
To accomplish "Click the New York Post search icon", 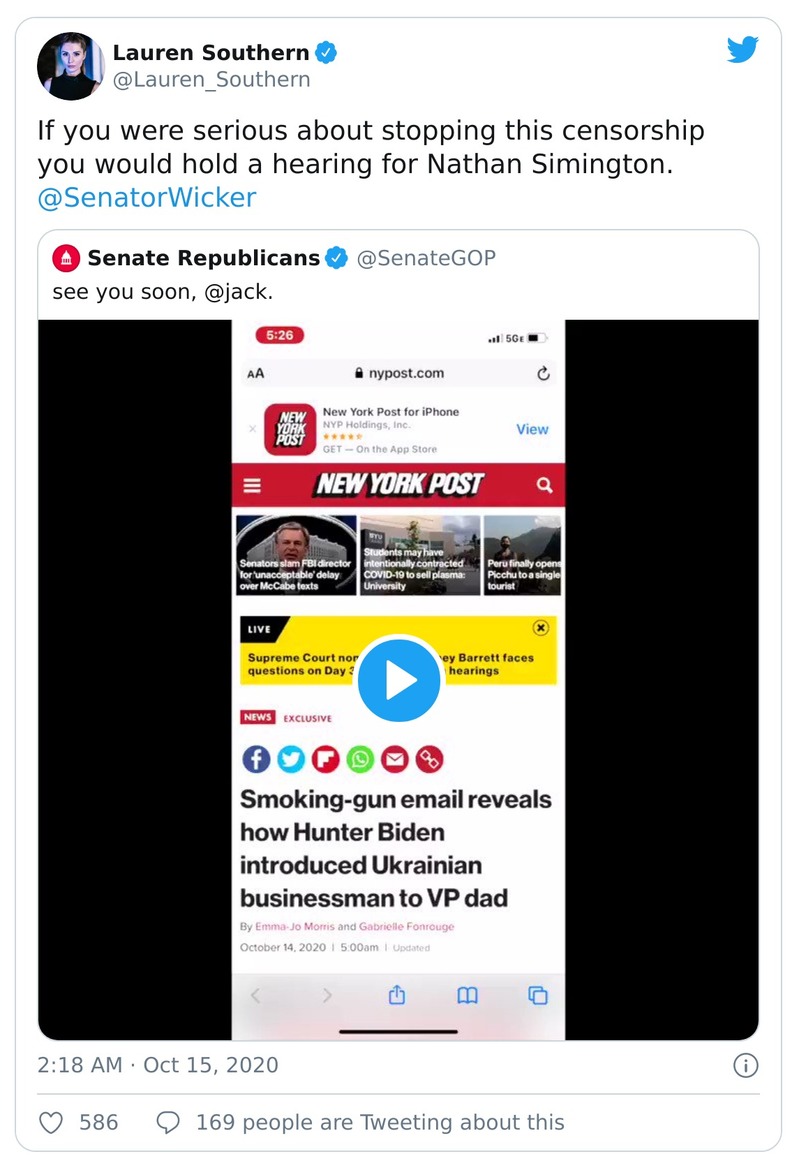I will click(x=544, y=485).
